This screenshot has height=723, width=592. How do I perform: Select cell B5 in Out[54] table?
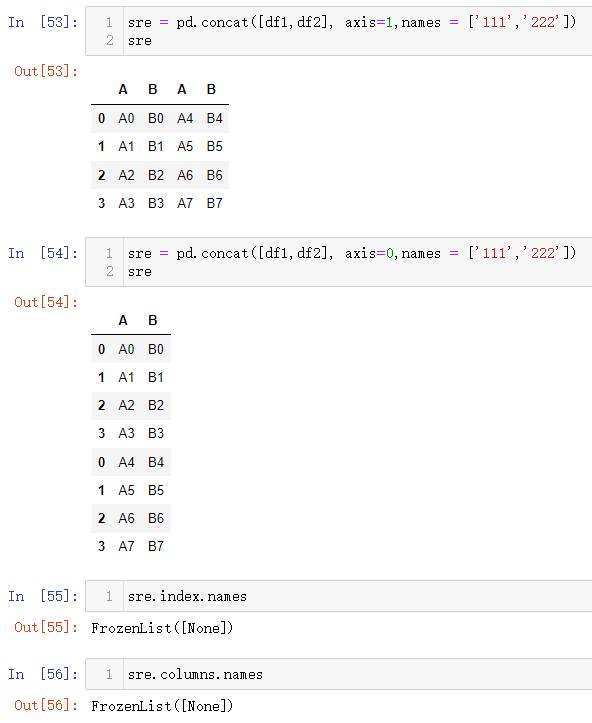tap(156, 491)
